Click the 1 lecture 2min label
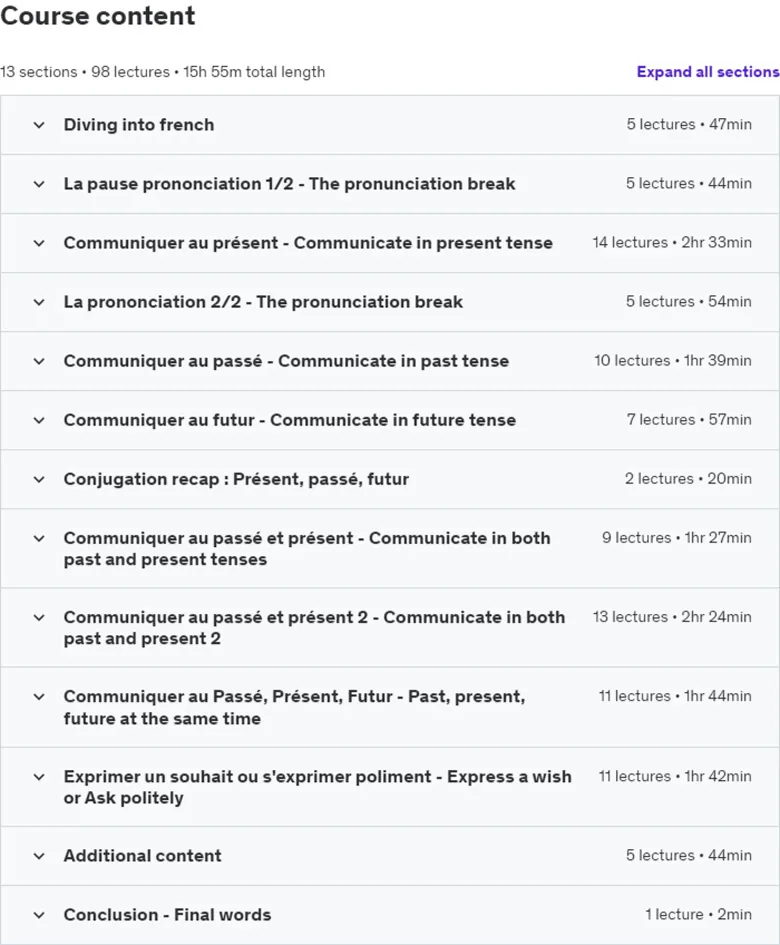780x945 pixels. tap(698, 914)
